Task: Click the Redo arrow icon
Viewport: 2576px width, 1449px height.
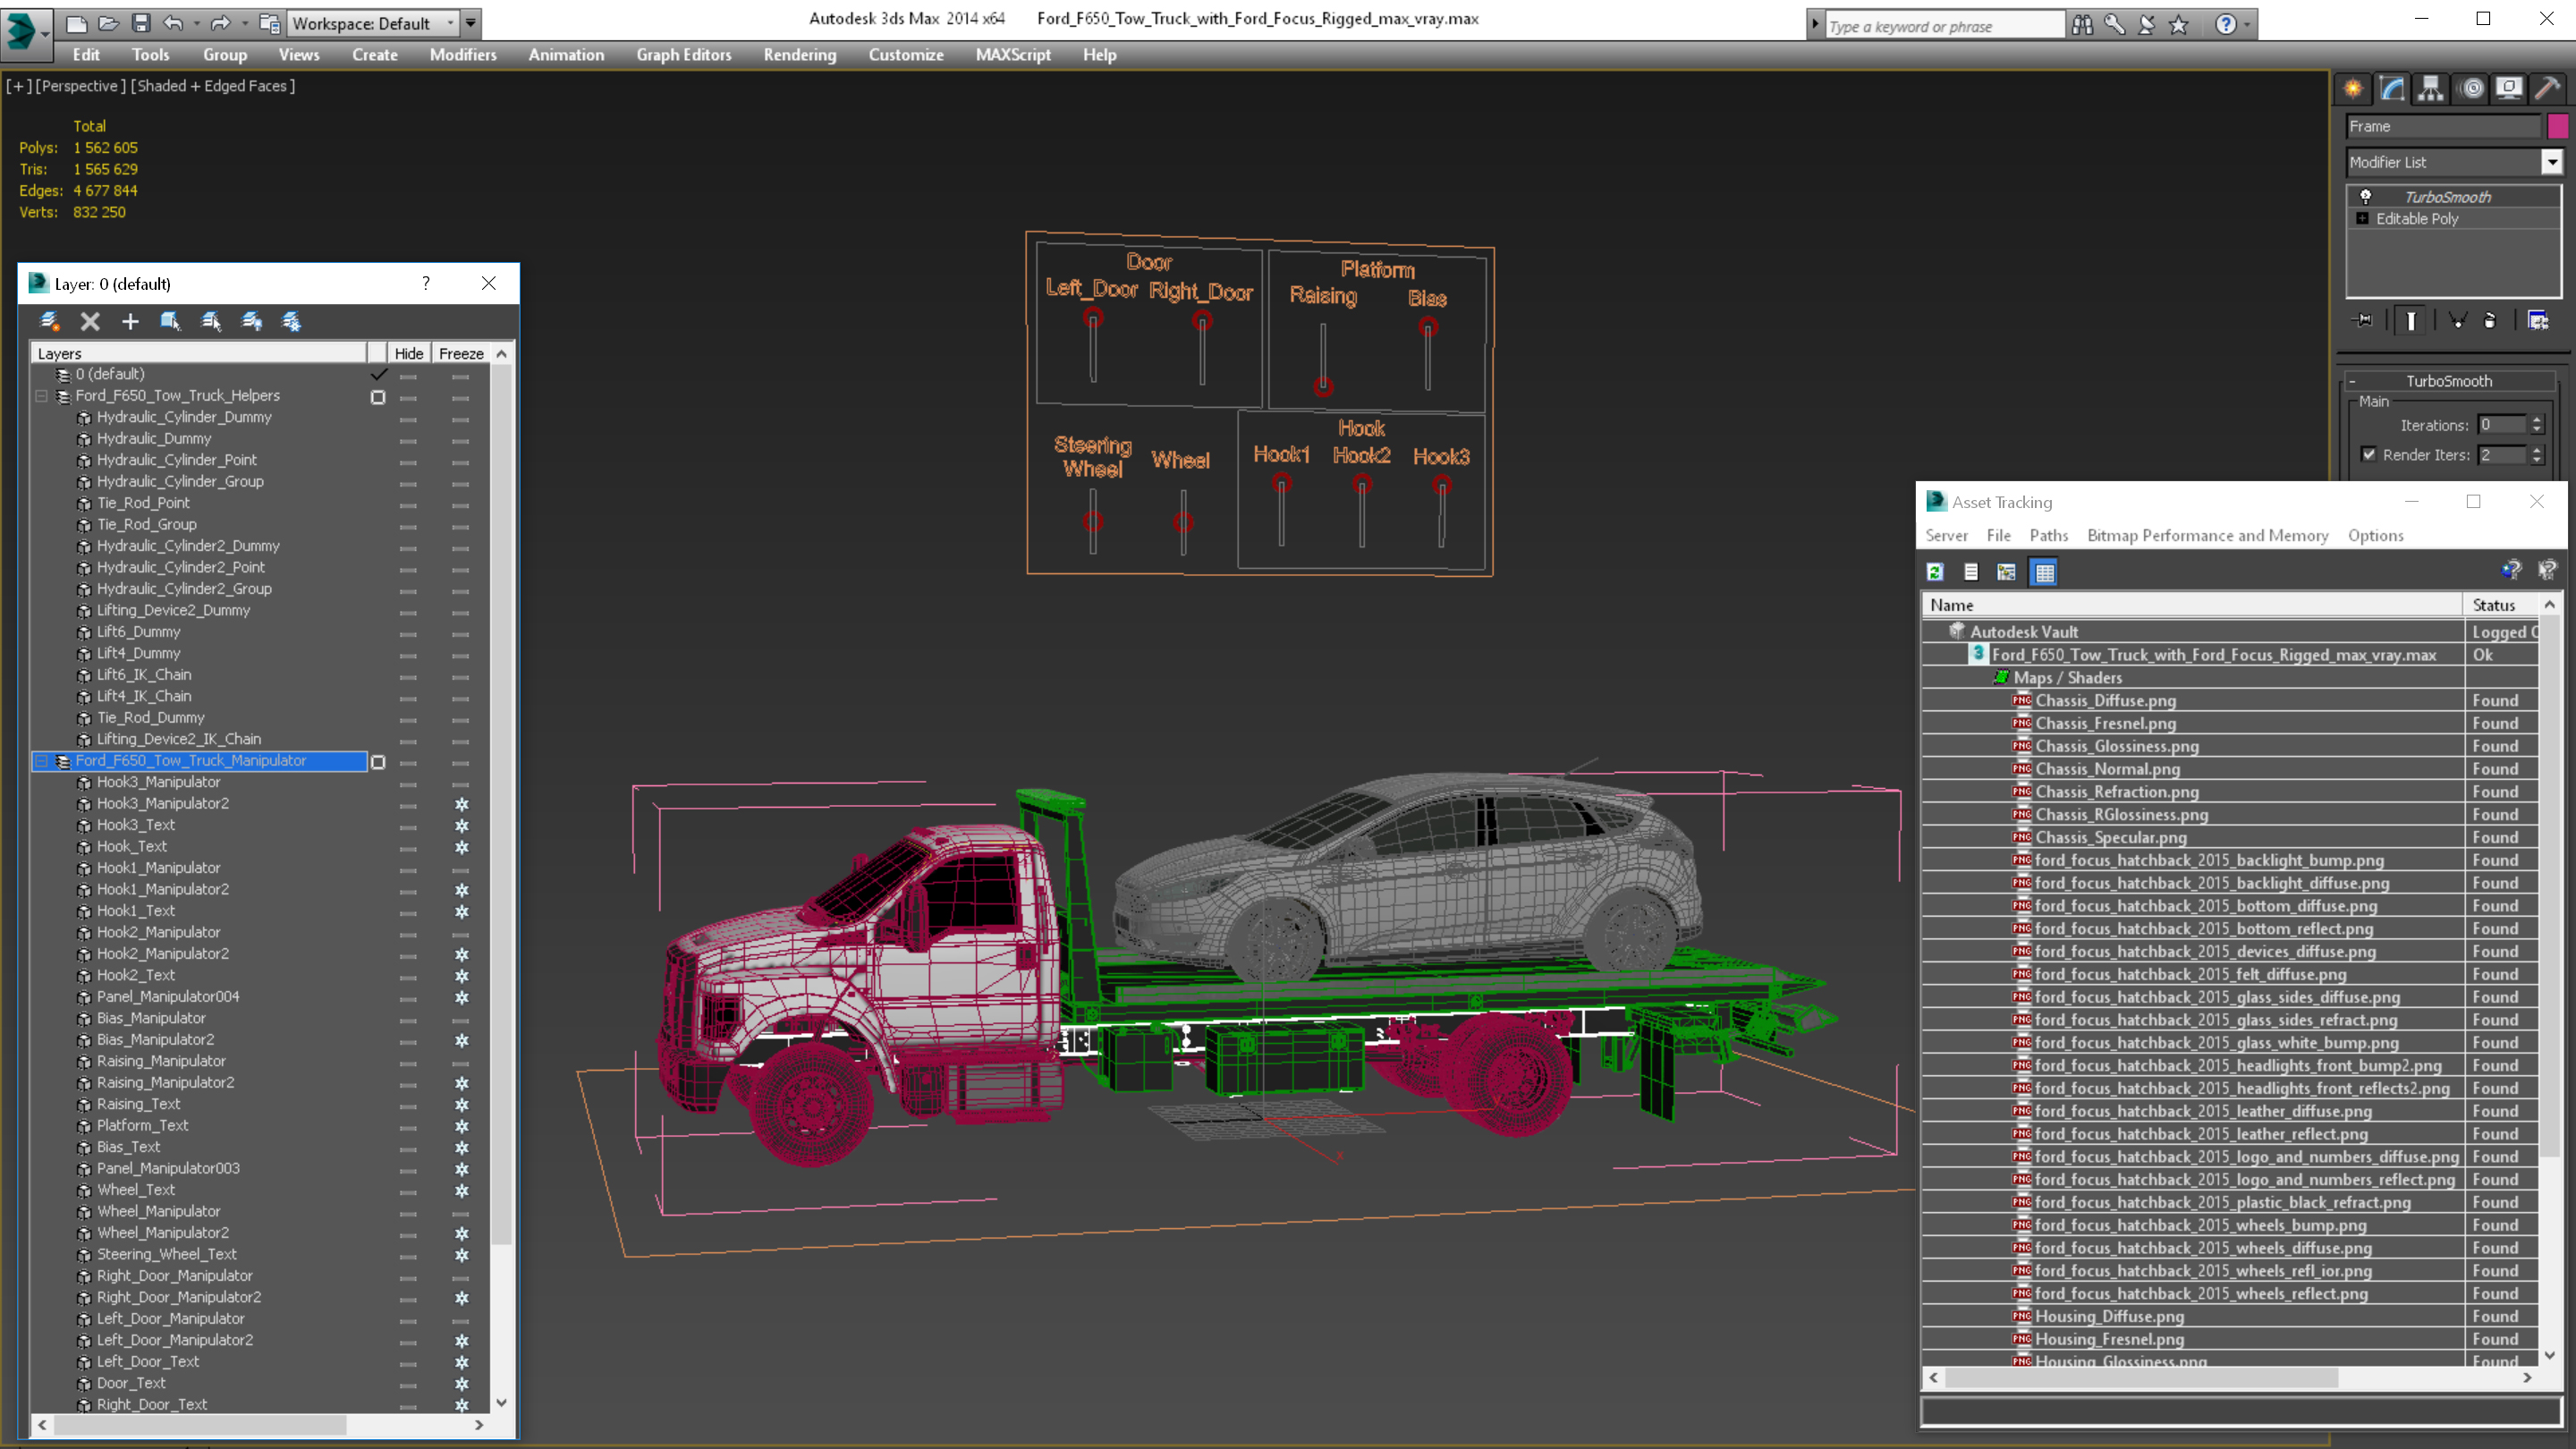Action: (x=221, y=23)
